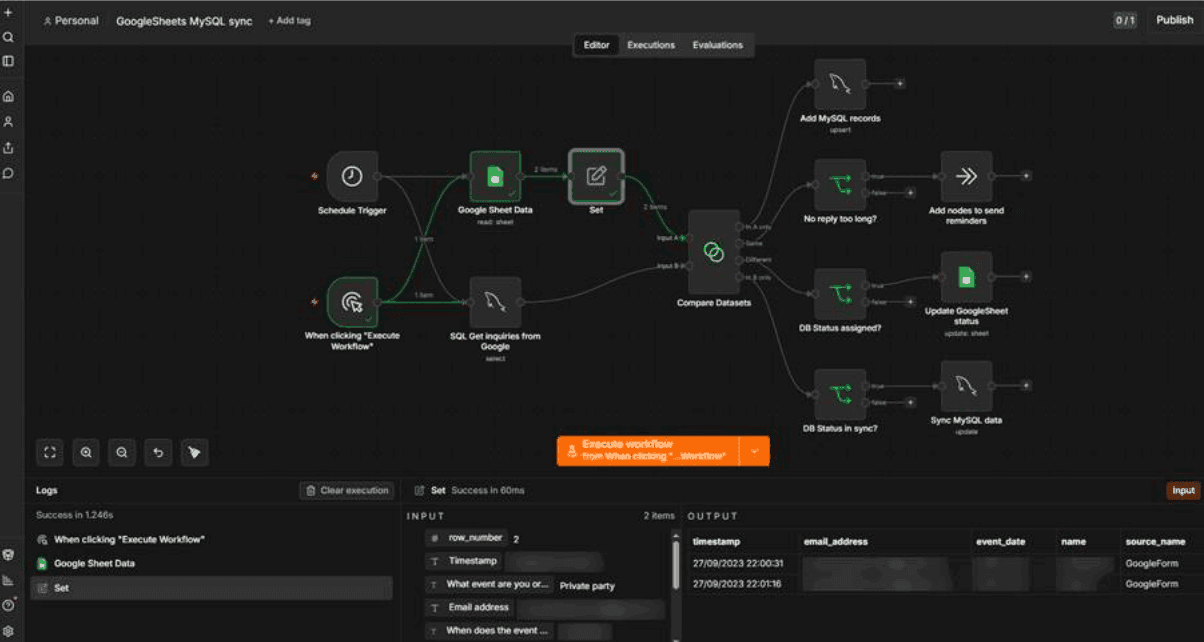Select the Google Sheet Data node

coord(495,176)
